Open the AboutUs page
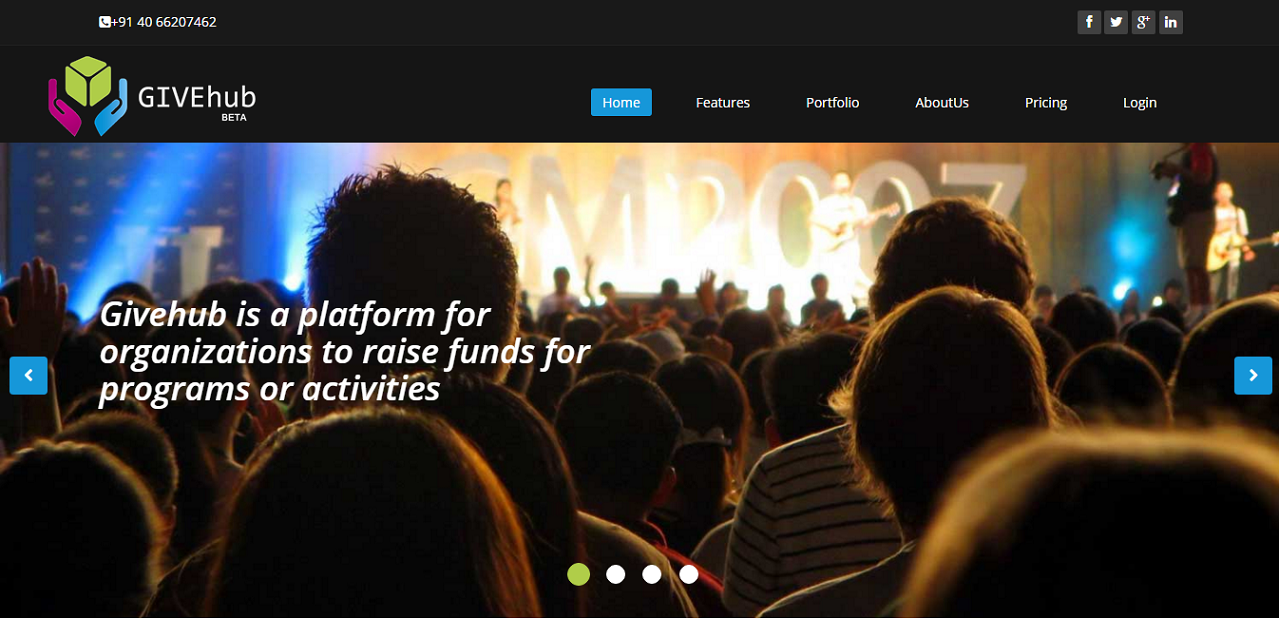Image resolution: width=1279 pixels, height=619 pixels. (942, 102)
